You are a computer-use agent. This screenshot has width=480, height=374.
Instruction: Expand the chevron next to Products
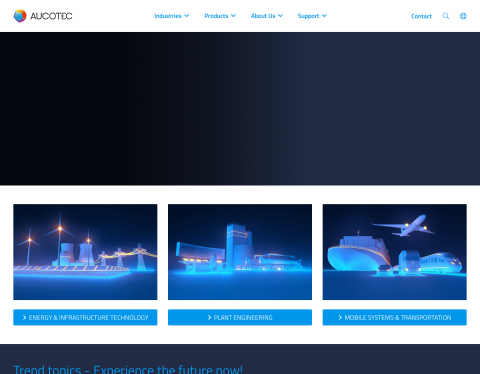233,16
